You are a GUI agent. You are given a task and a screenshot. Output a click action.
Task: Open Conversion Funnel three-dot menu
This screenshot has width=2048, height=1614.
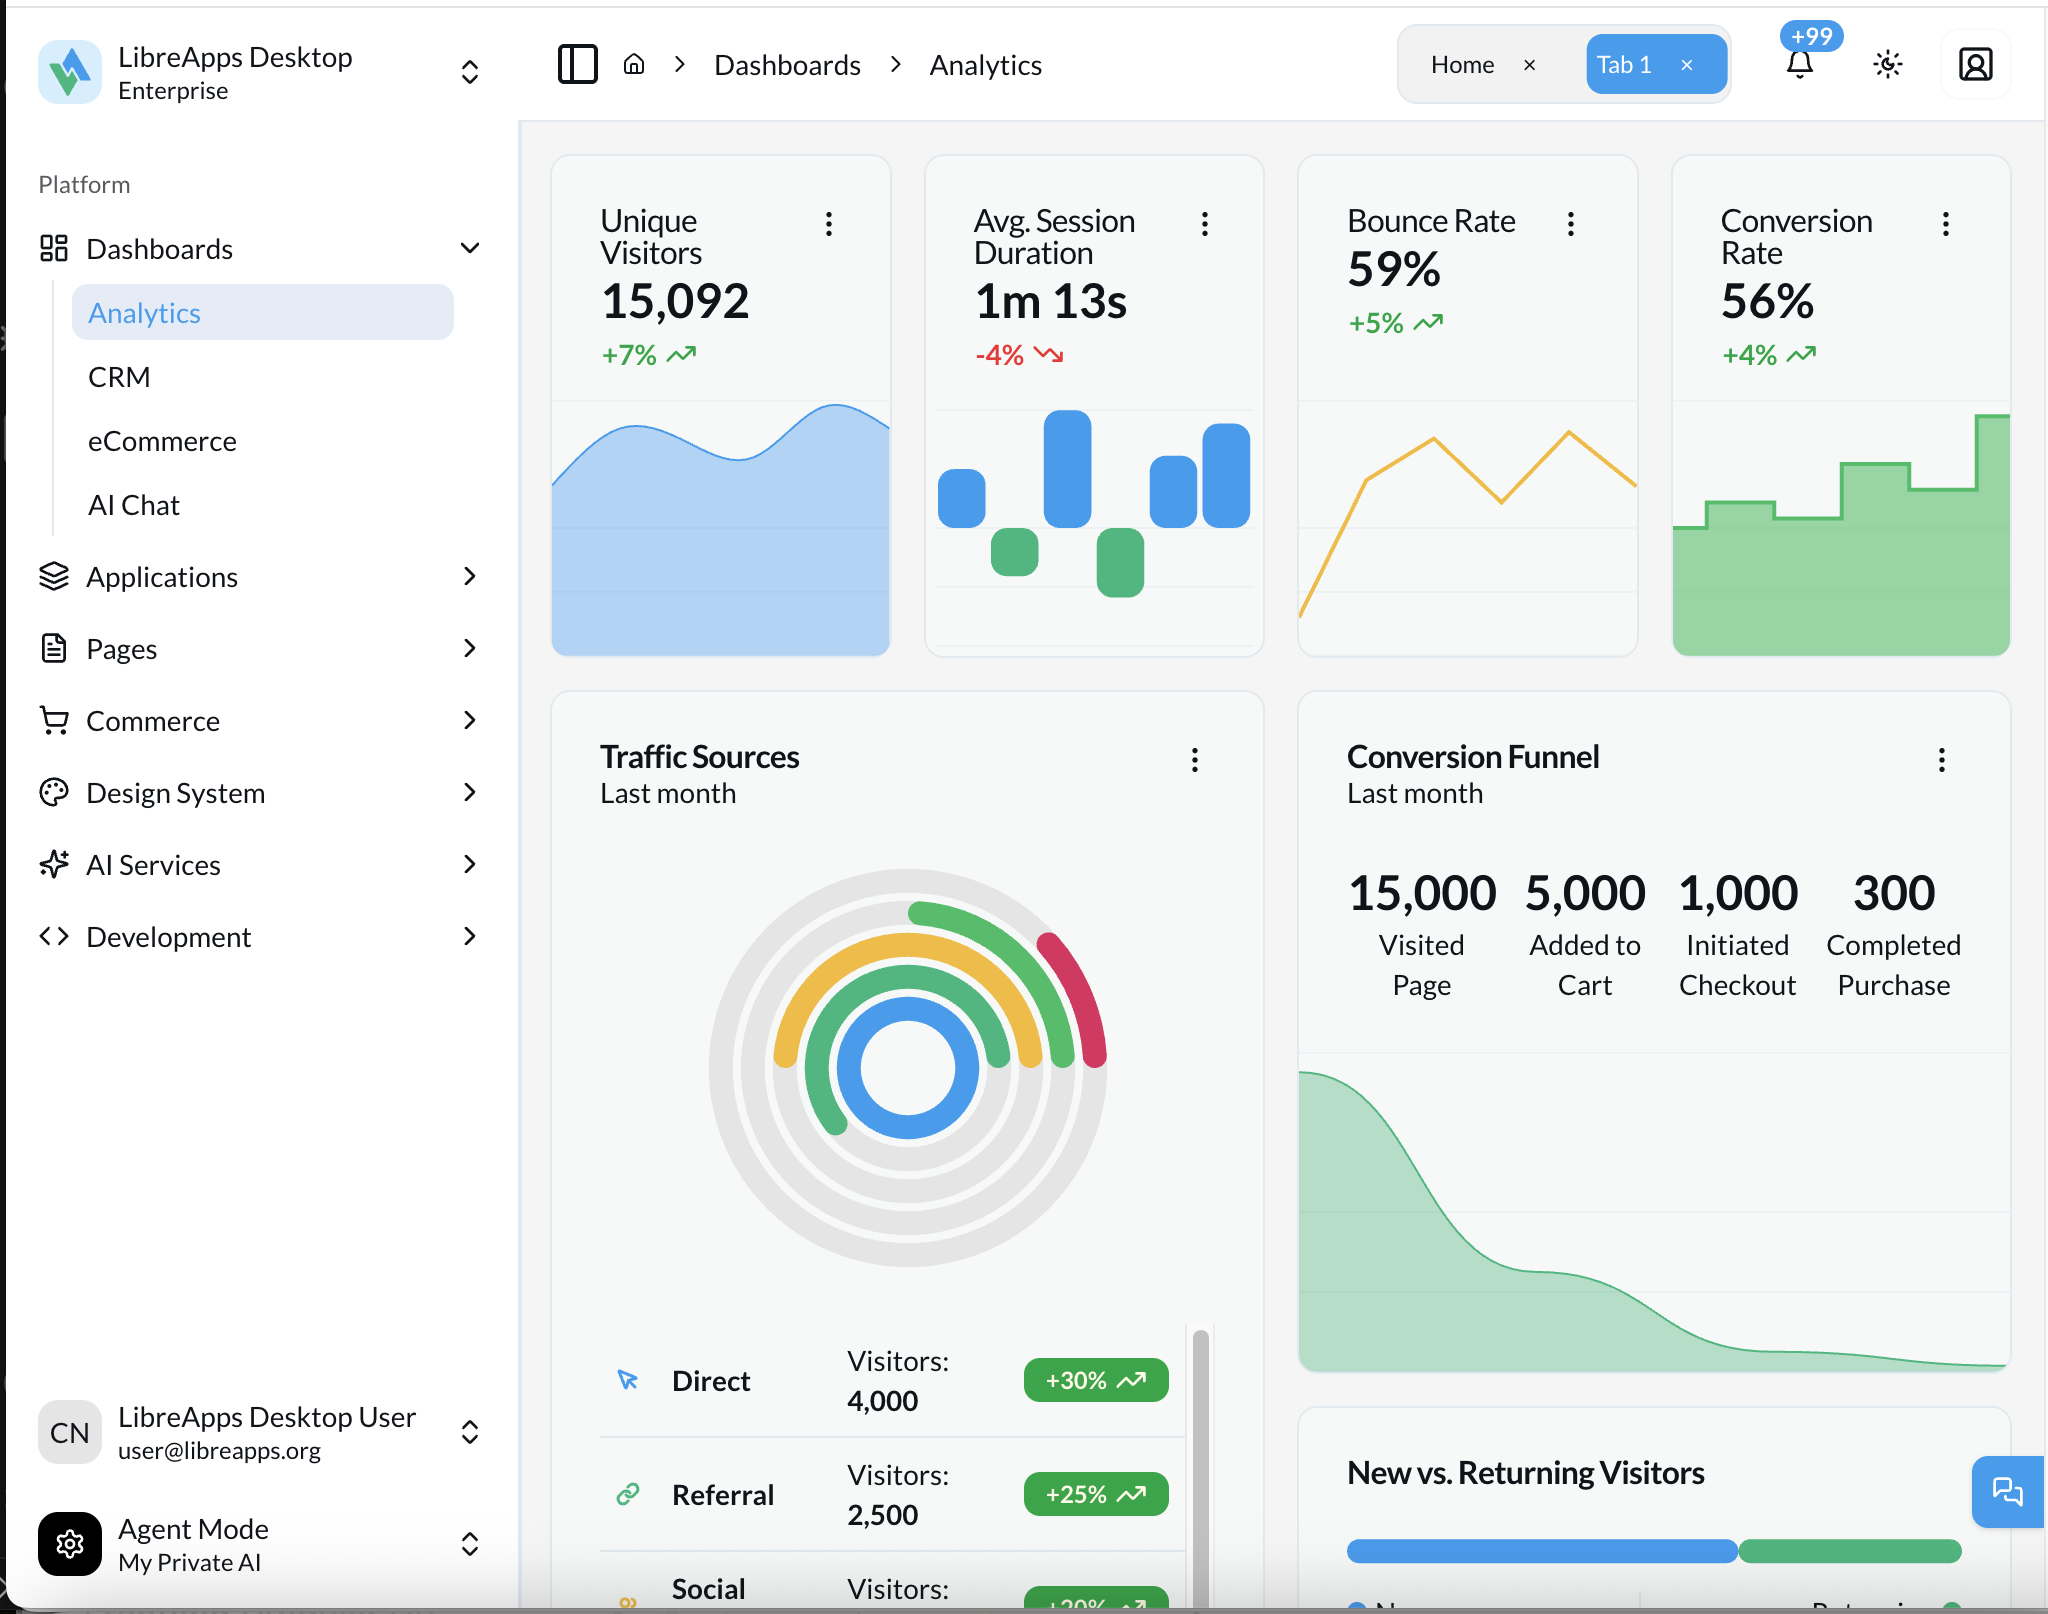[1941, 760]
